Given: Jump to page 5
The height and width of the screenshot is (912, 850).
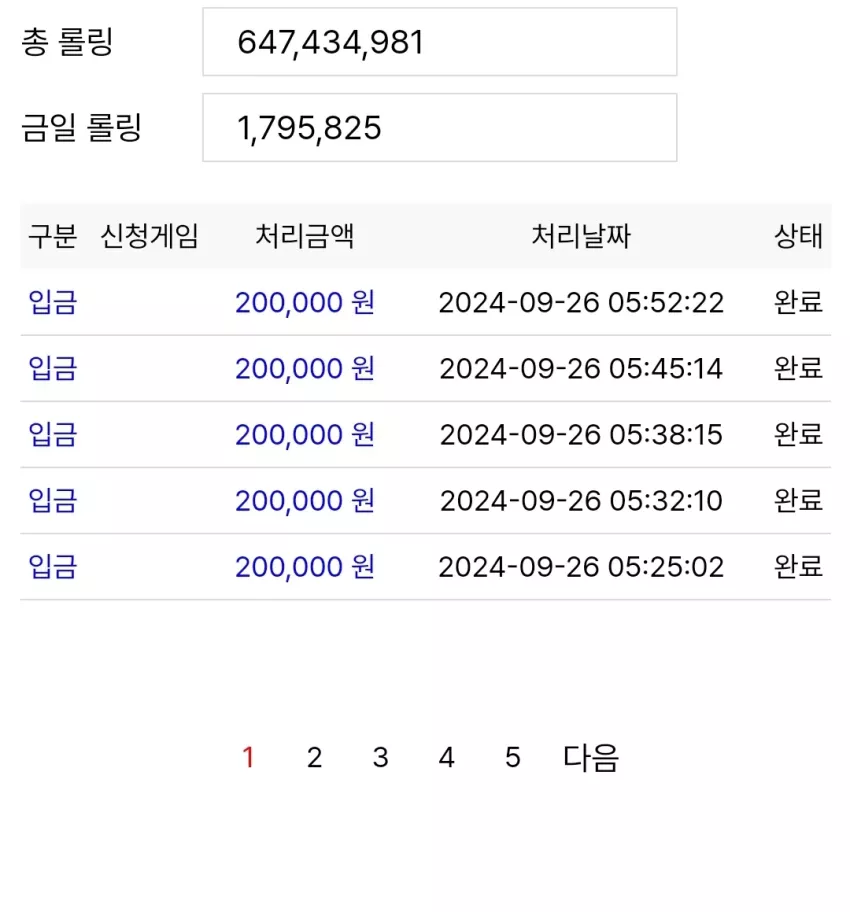Looking at the screenshot, I should (x=513, y=757).
